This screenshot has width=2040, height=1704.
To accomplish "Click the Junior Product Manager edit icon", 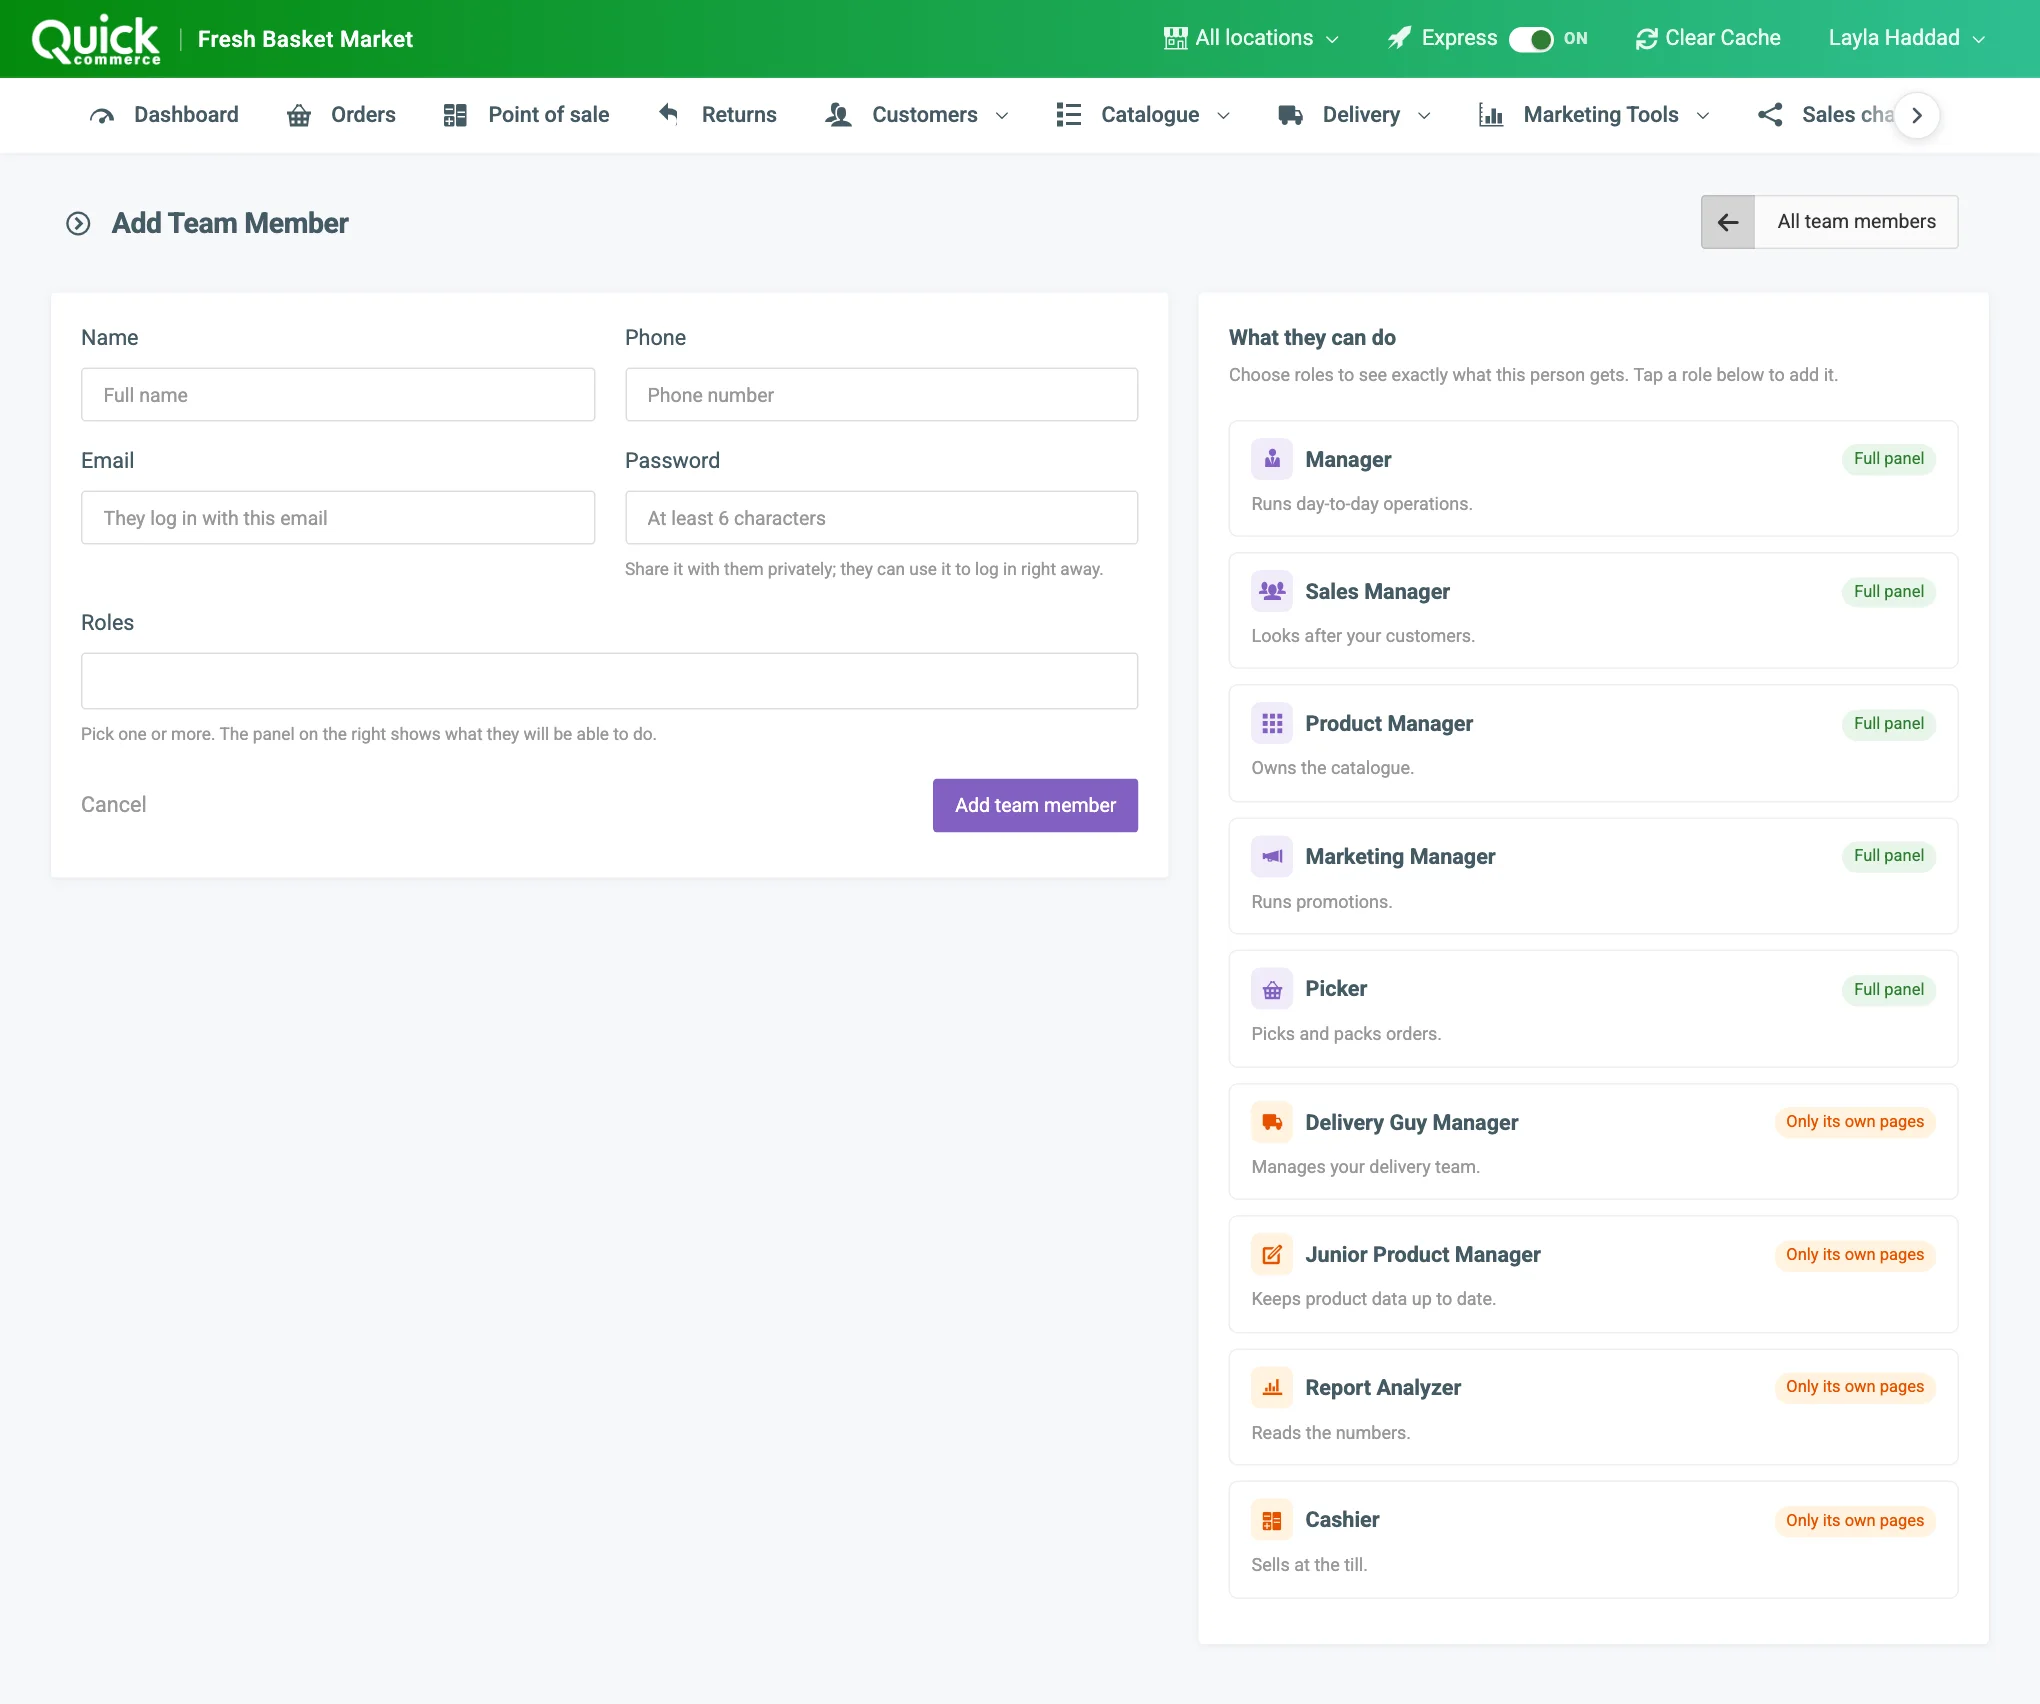I will [x=1272, y=1254].
